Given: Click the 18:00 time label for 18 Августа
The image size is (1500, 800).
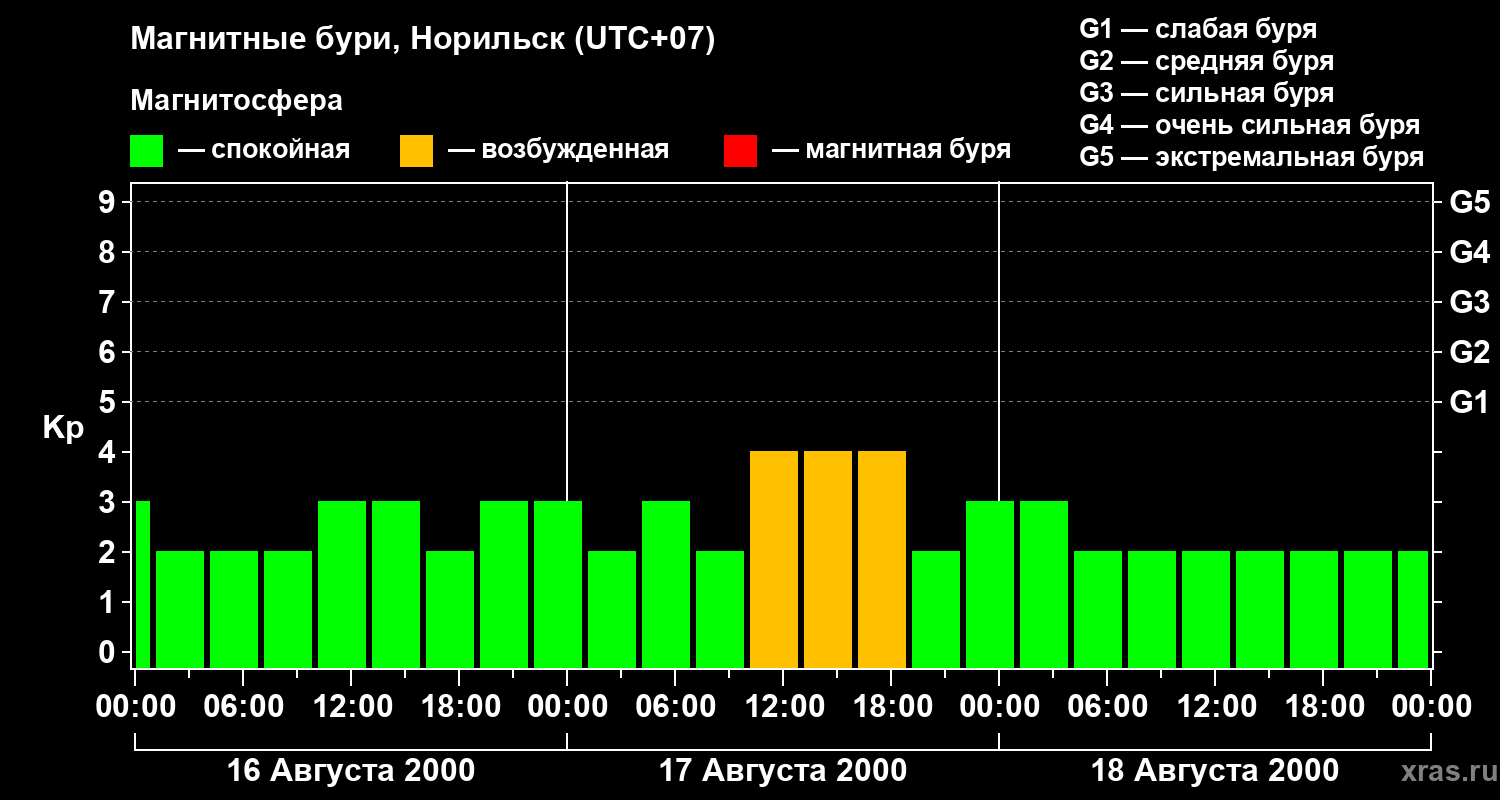Looking at the screenshot, I should click(x=1323, y=706).
